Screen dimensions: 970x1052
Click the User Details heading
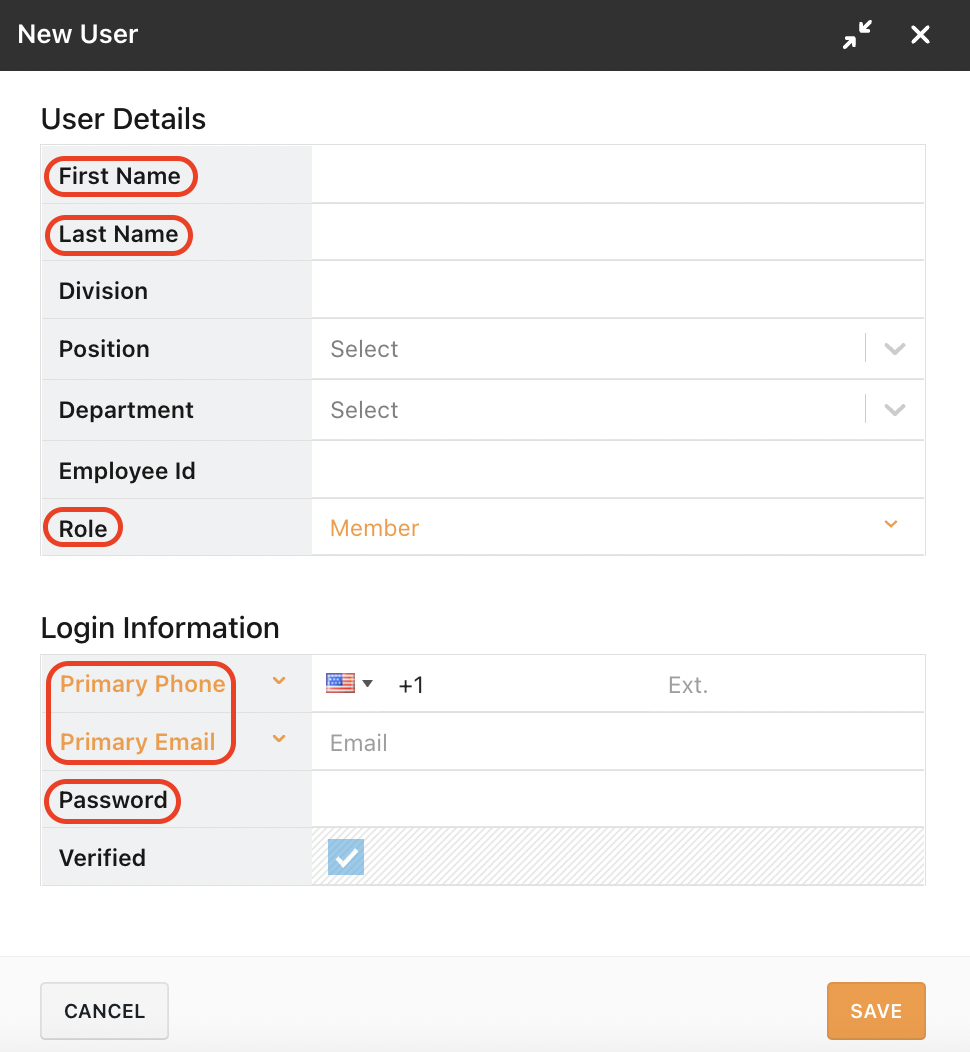123,119
